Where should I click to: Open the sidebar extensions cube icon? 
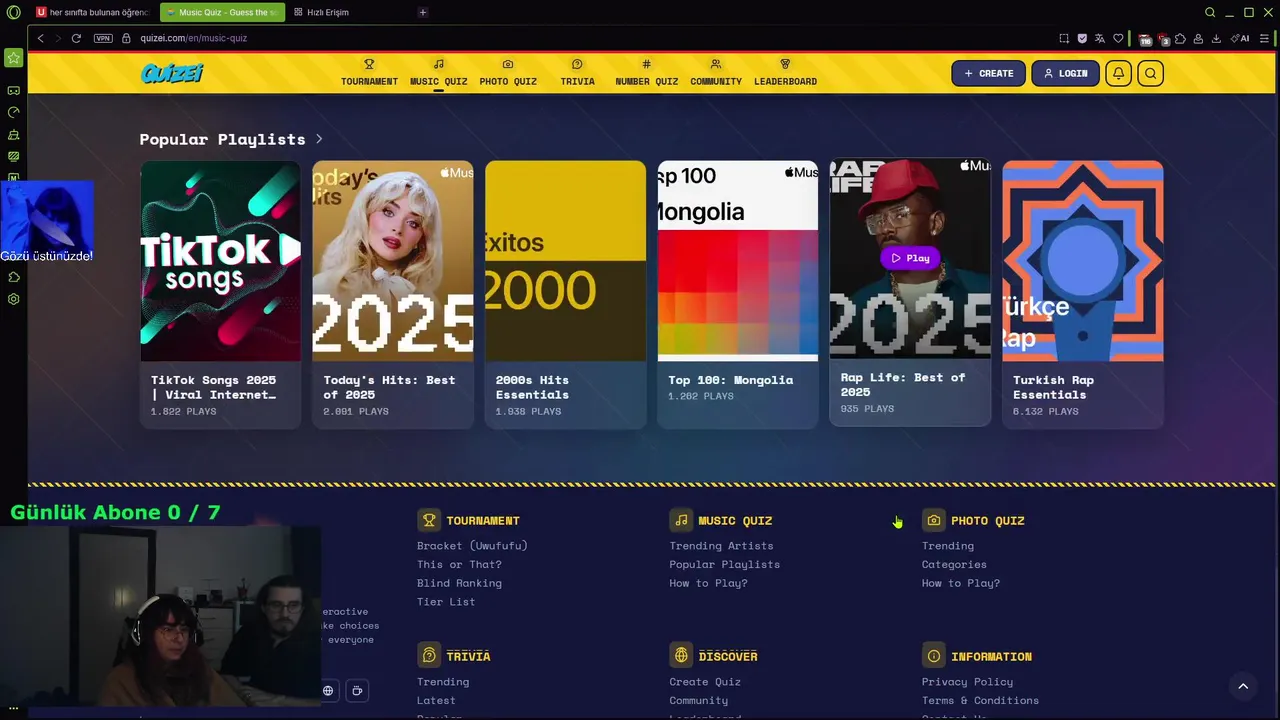click(x=13, y=277)
